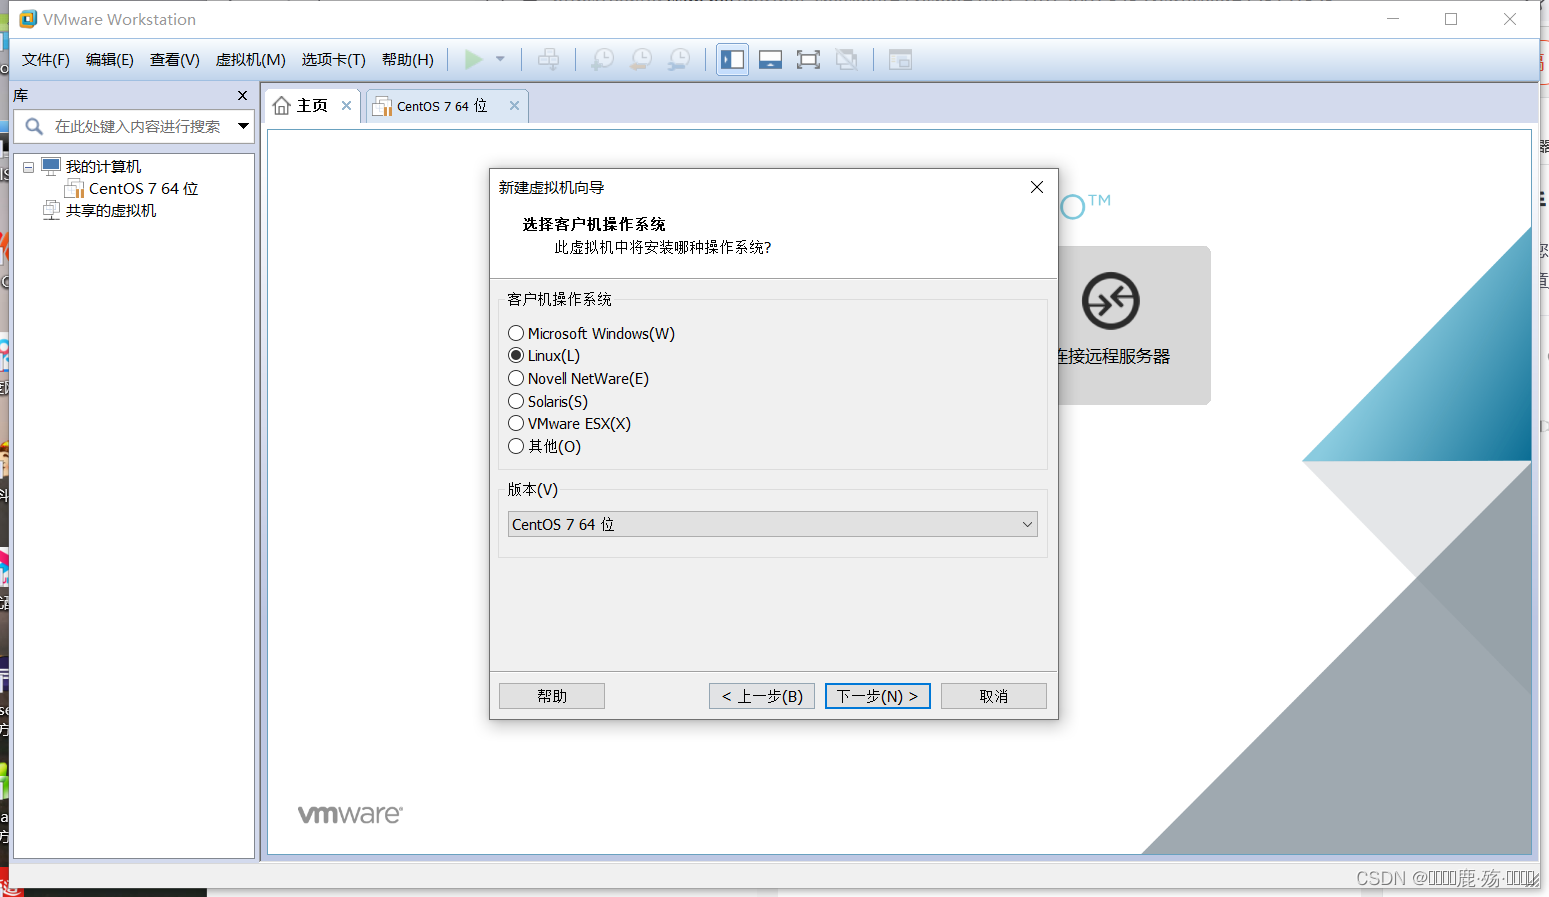
Task: Select the Linux radio button
Action: click(516, 355)
